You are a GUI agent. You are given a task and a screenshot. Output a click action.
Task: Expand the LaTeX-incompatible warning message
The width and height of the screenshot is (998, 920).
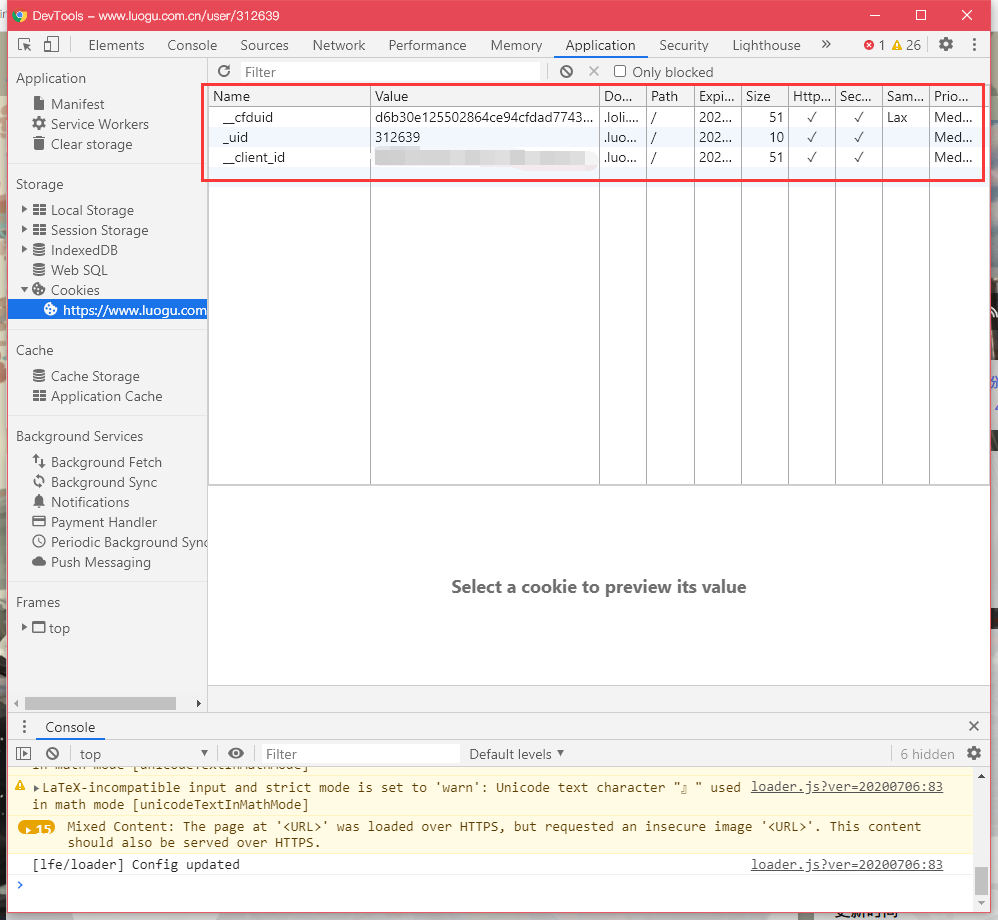36,788
